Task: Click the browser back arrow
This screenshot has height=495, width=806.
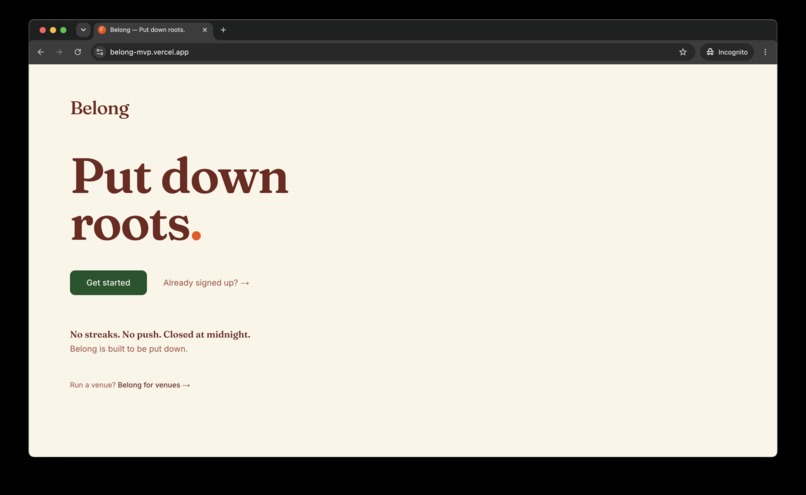Action: tap(41, 52)
